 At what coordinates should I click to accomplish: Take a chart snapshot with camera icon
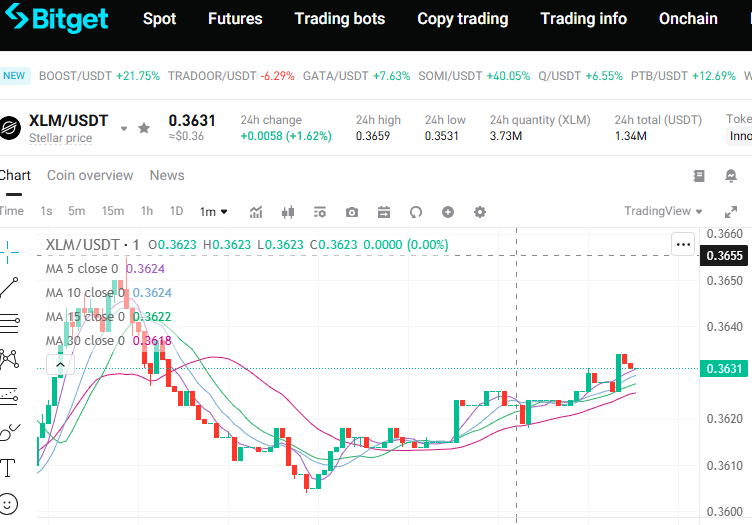click(352, 212)
